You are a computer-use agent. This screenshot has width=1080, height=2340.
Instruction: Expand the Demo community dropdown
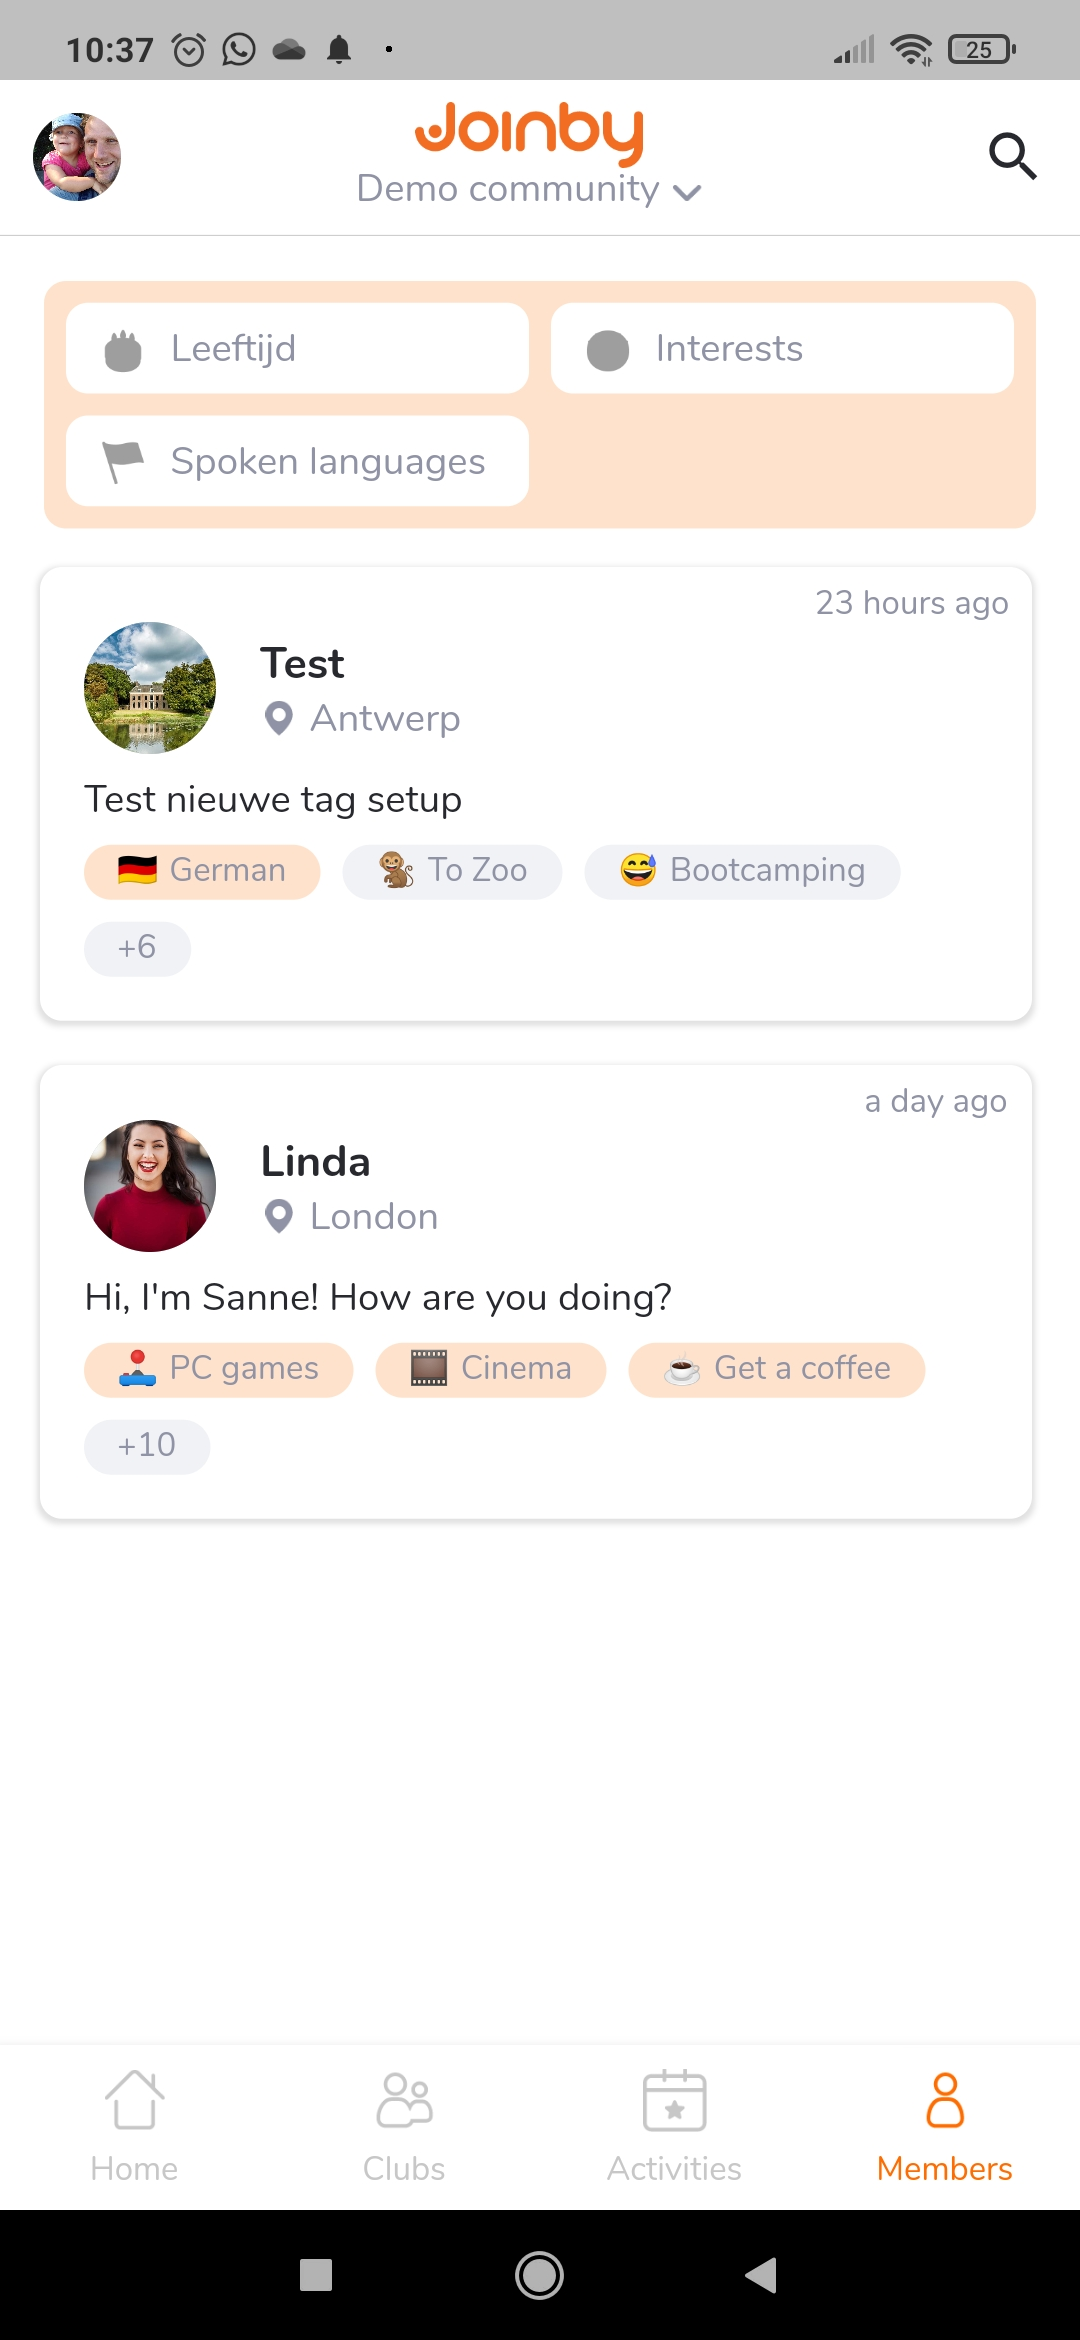click(529, 189)
